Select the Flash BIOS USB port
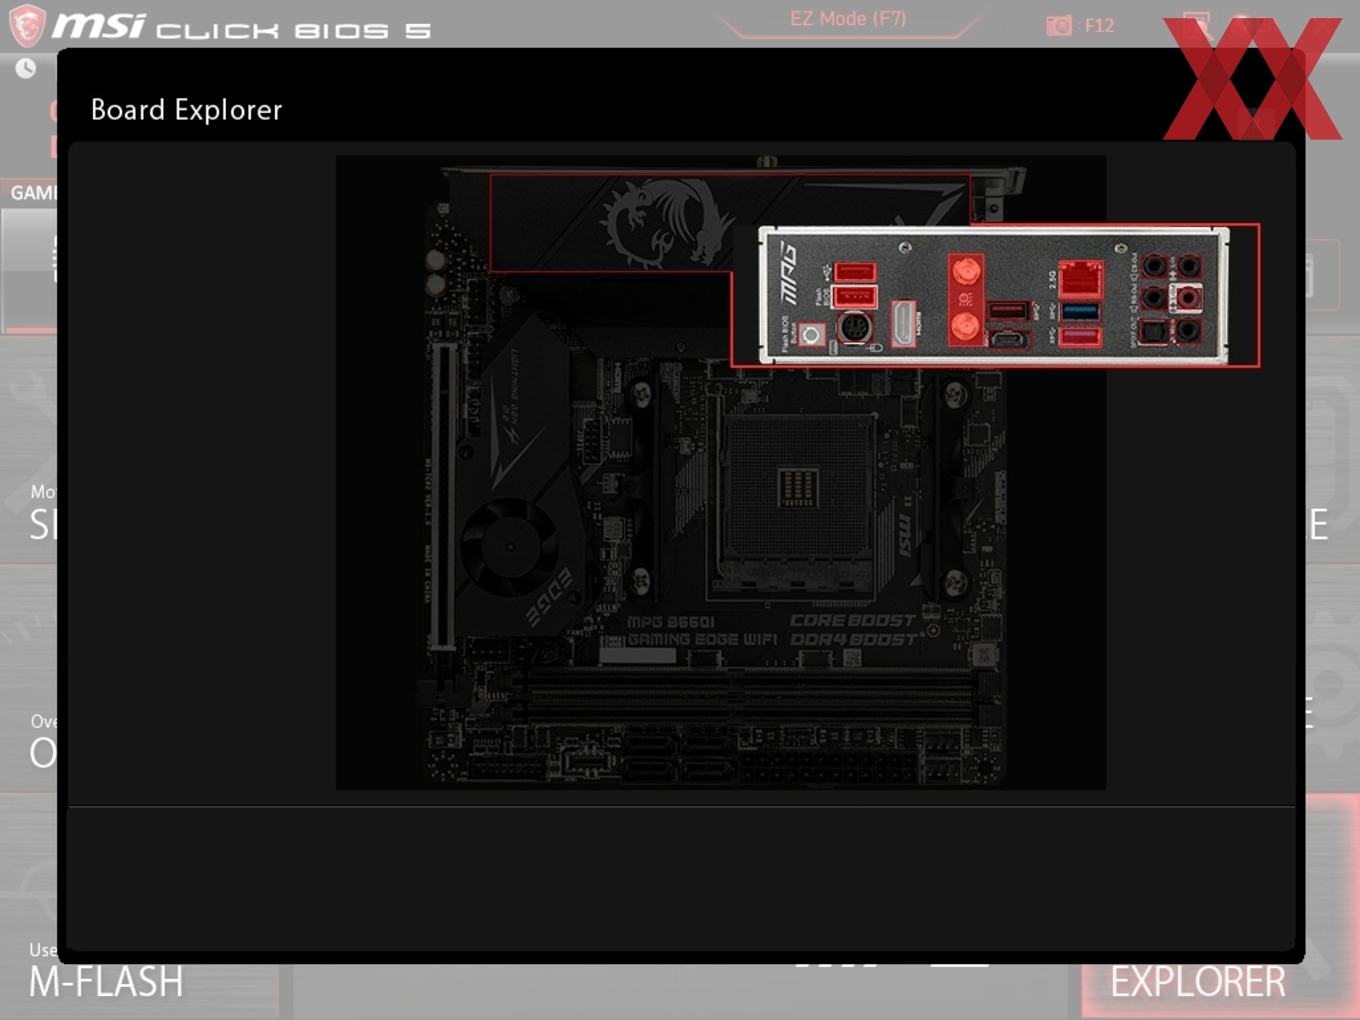Screen dimensions: 1360x1020 (855, 296)
